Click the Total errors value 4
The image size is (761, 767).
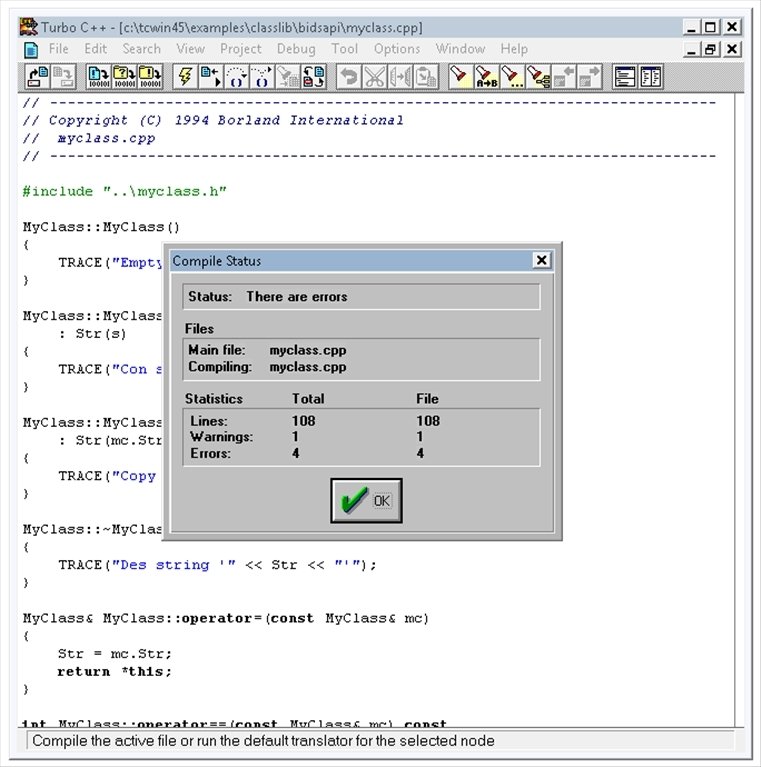point(296,453)
